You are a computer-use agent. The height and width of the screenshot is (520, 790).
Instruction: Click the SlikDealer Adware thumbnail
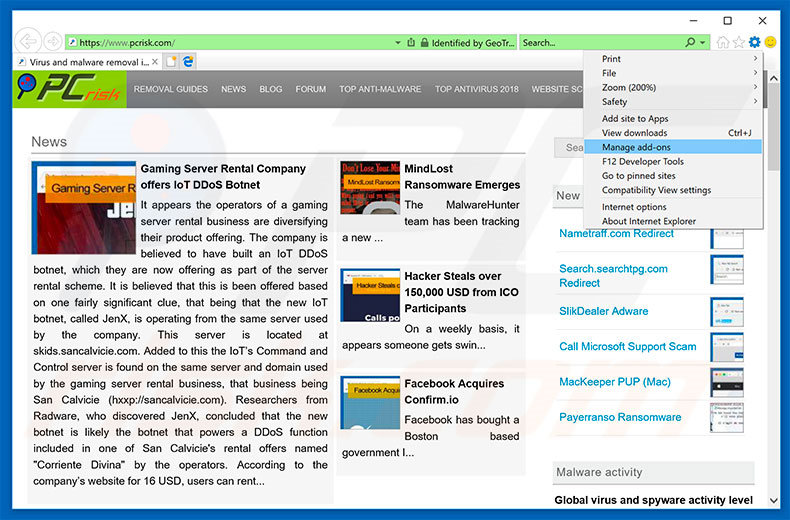click(x=727, y=312)
